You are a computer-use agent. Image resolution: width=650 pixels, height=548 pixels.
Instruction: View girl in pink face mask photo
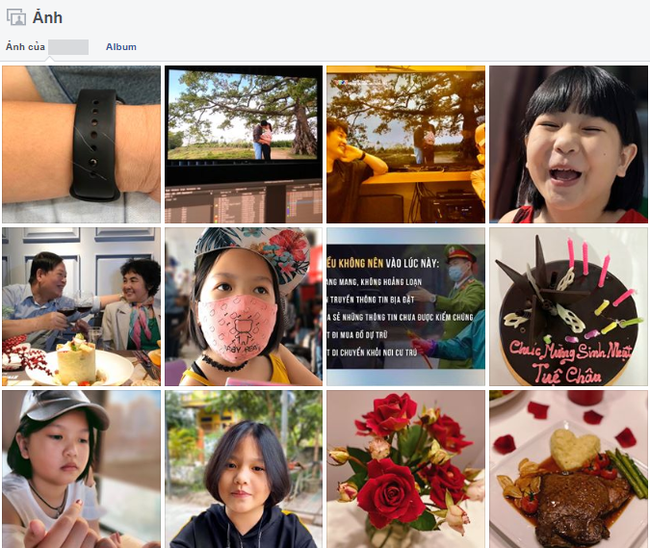(x=244, y=307)
